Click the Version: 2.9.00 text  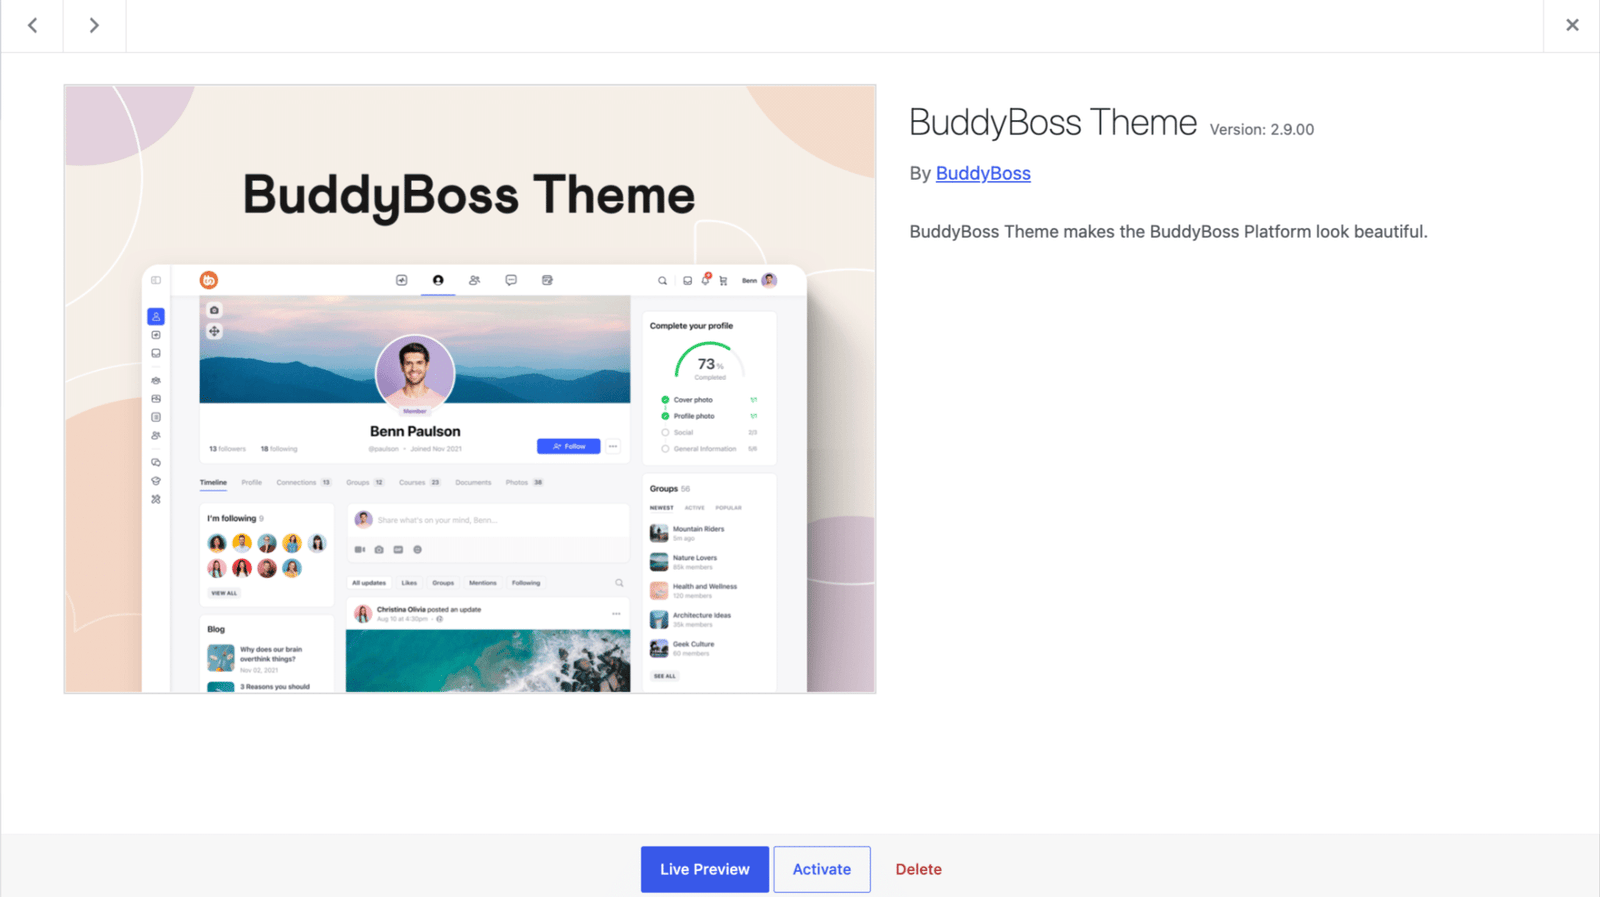(1262, 129)
